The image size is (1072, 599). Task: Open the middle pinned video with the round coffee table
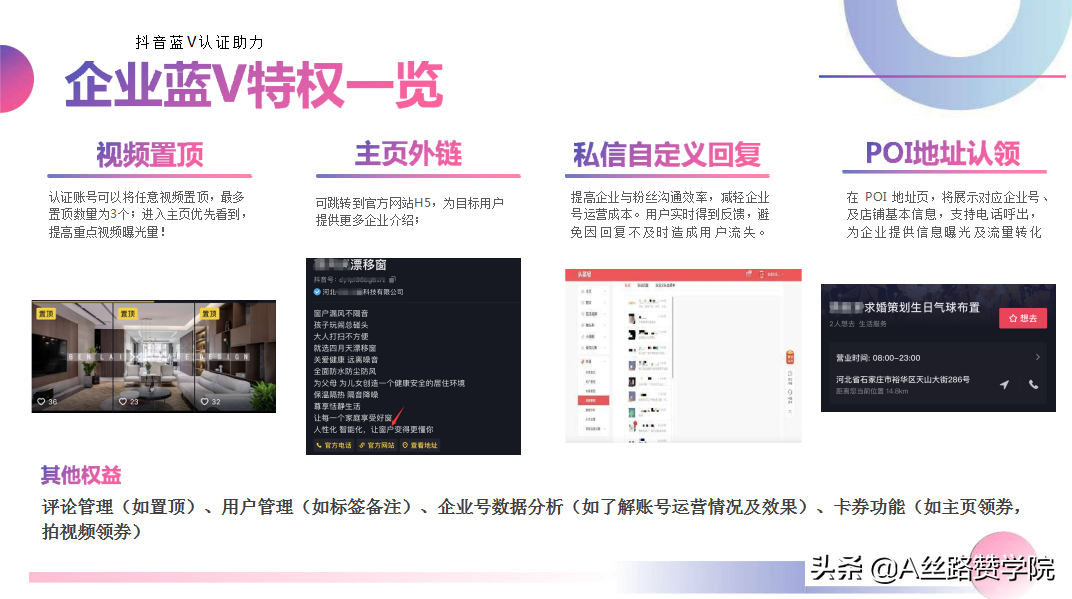pos(154,356)
